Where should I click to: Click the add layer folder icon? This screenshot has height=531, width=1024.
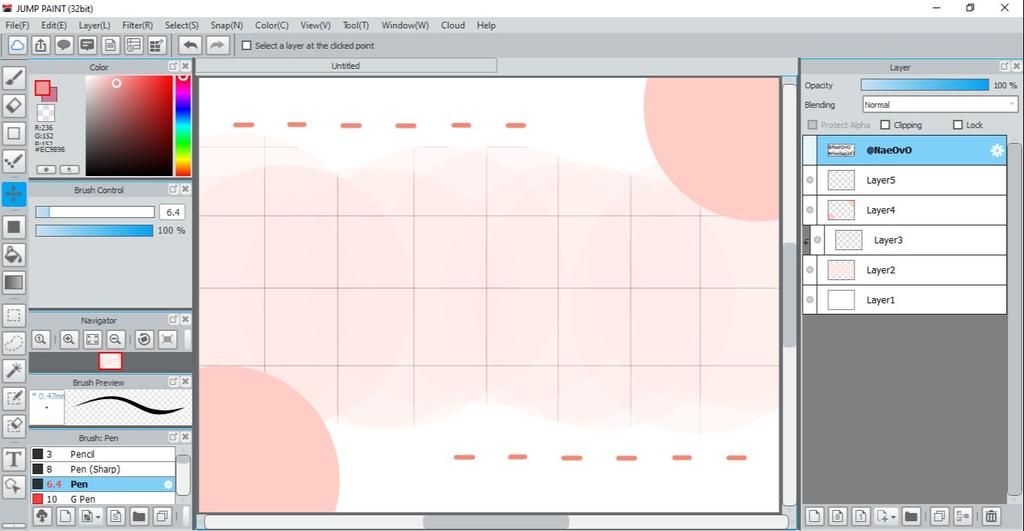click(x=911, y=516)
